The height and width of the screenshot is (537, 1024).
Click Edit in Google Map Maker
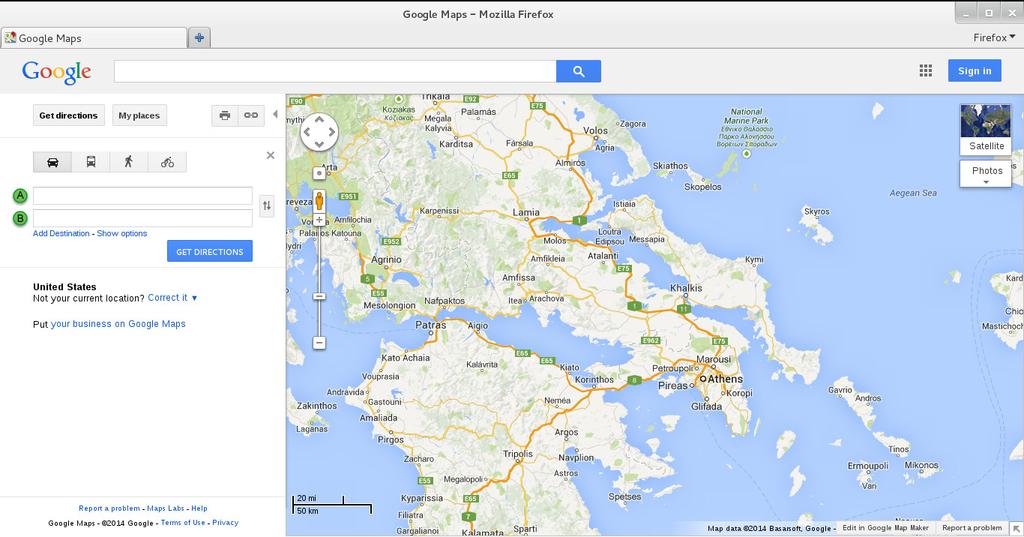pyautogui.click(x=885, y=528)
